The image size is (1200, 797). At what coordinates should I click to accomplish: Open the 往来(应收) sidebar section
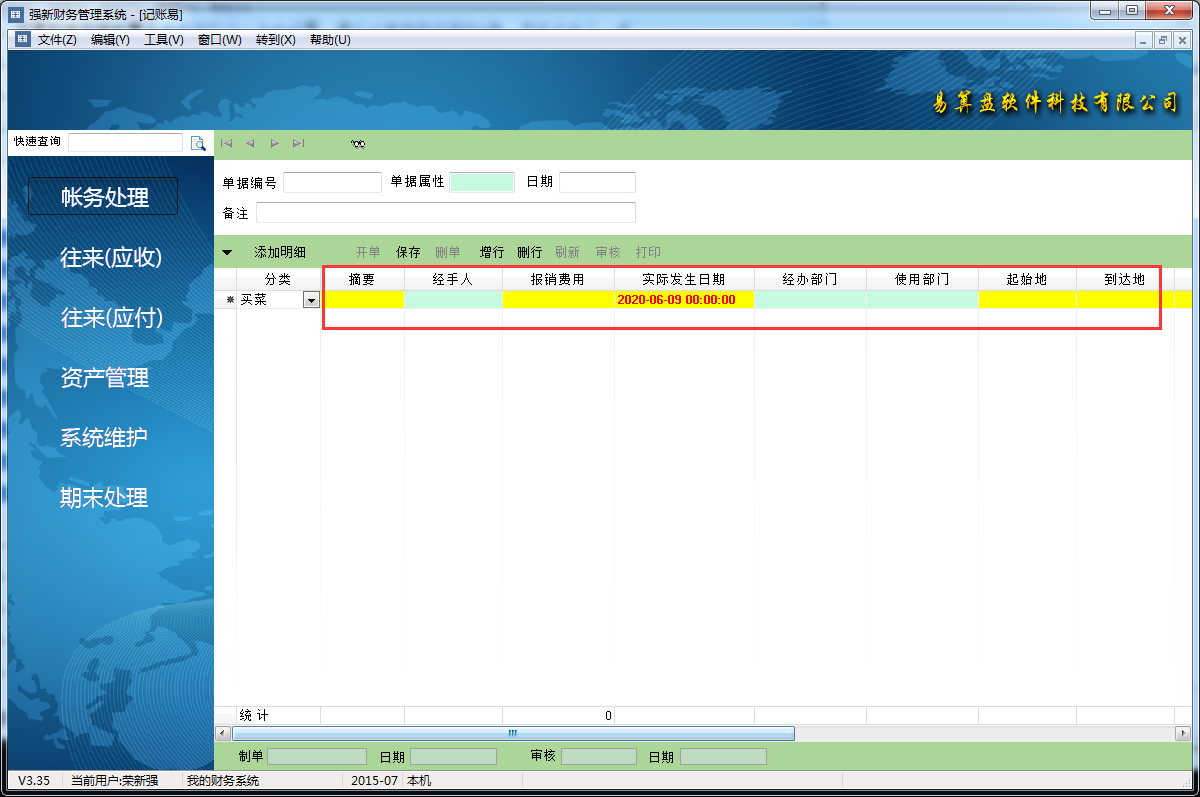tap(110, 257)
